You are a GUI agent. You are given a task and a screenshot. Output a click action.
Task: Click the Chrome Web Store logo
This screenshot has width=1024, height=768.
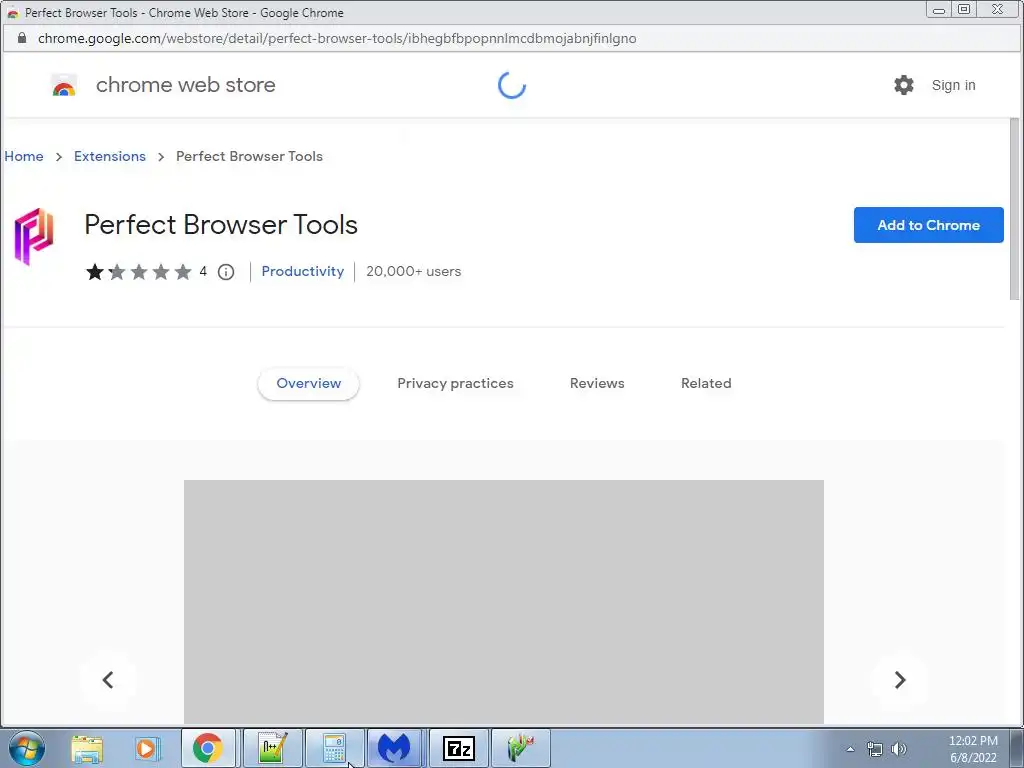(x=64, y=86)
